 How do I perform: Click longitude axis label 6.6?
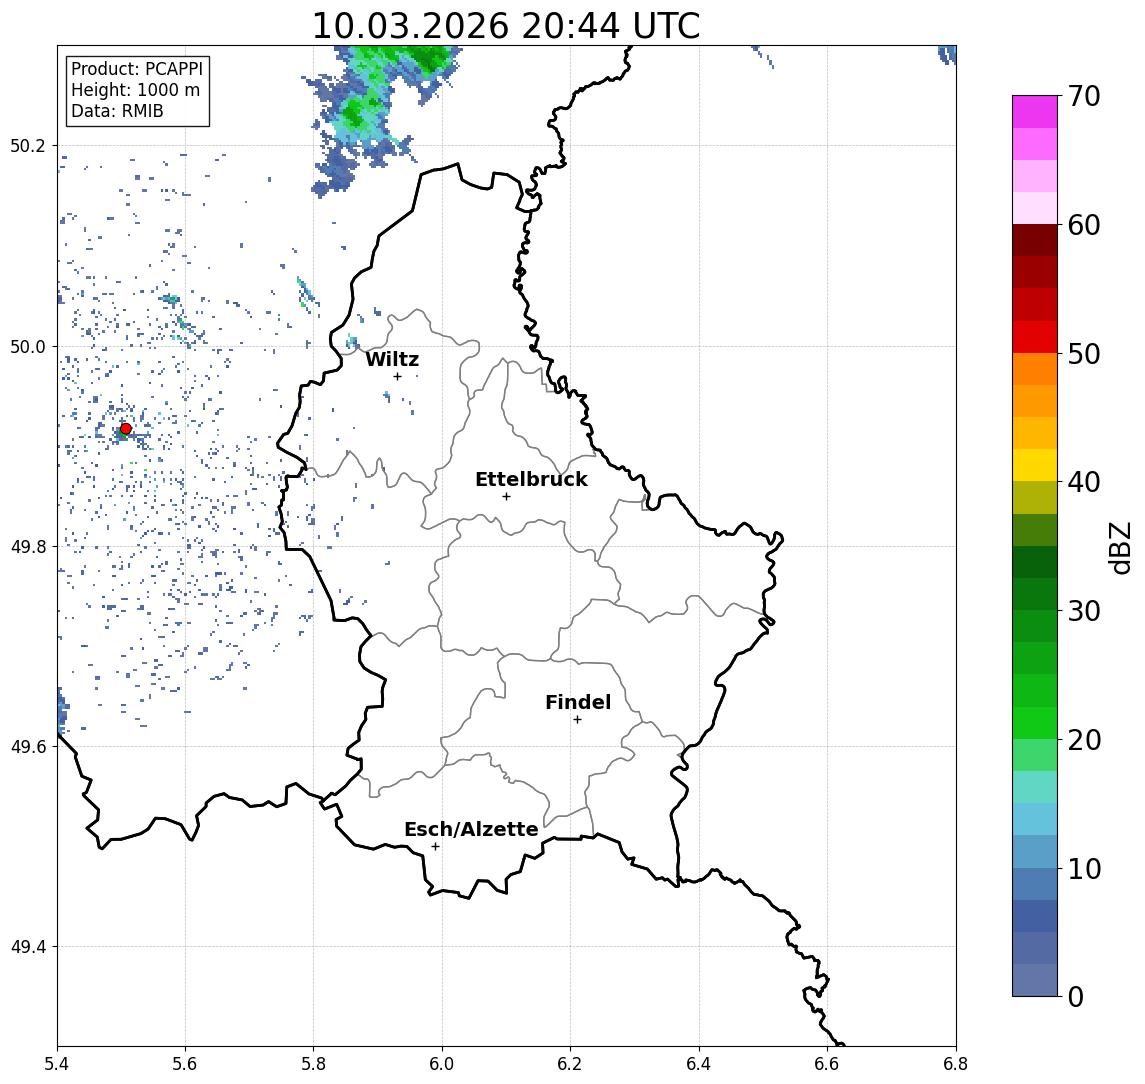coord(827,1064)
